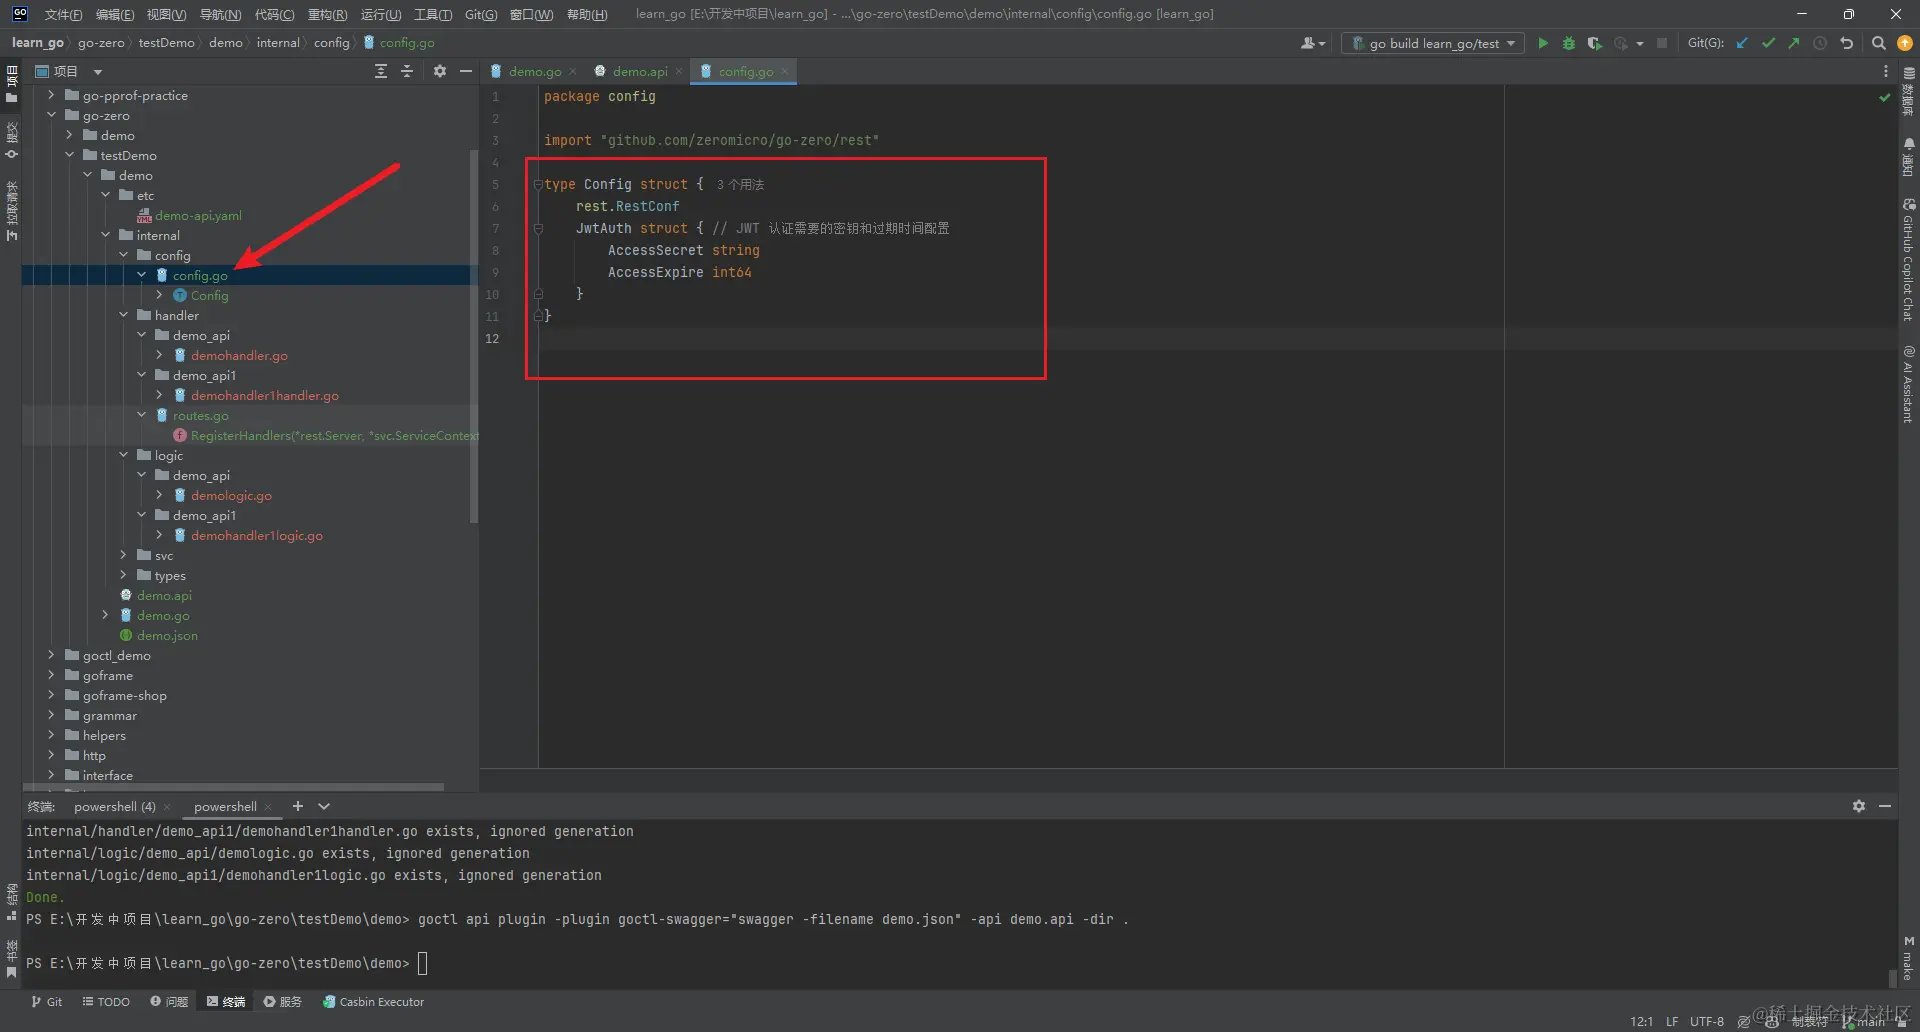
Task: Open the Git(G) menu
Action: 481,14
